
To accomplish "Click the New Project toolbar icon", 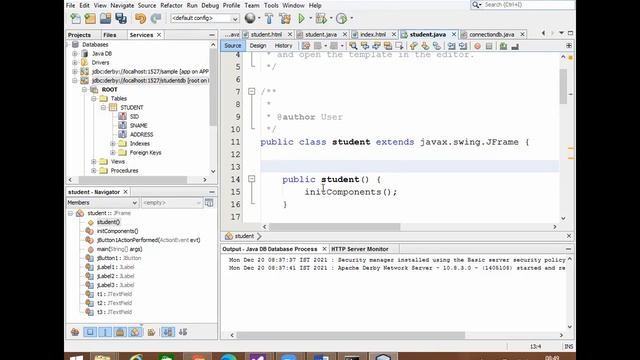I will pos(90,18).
